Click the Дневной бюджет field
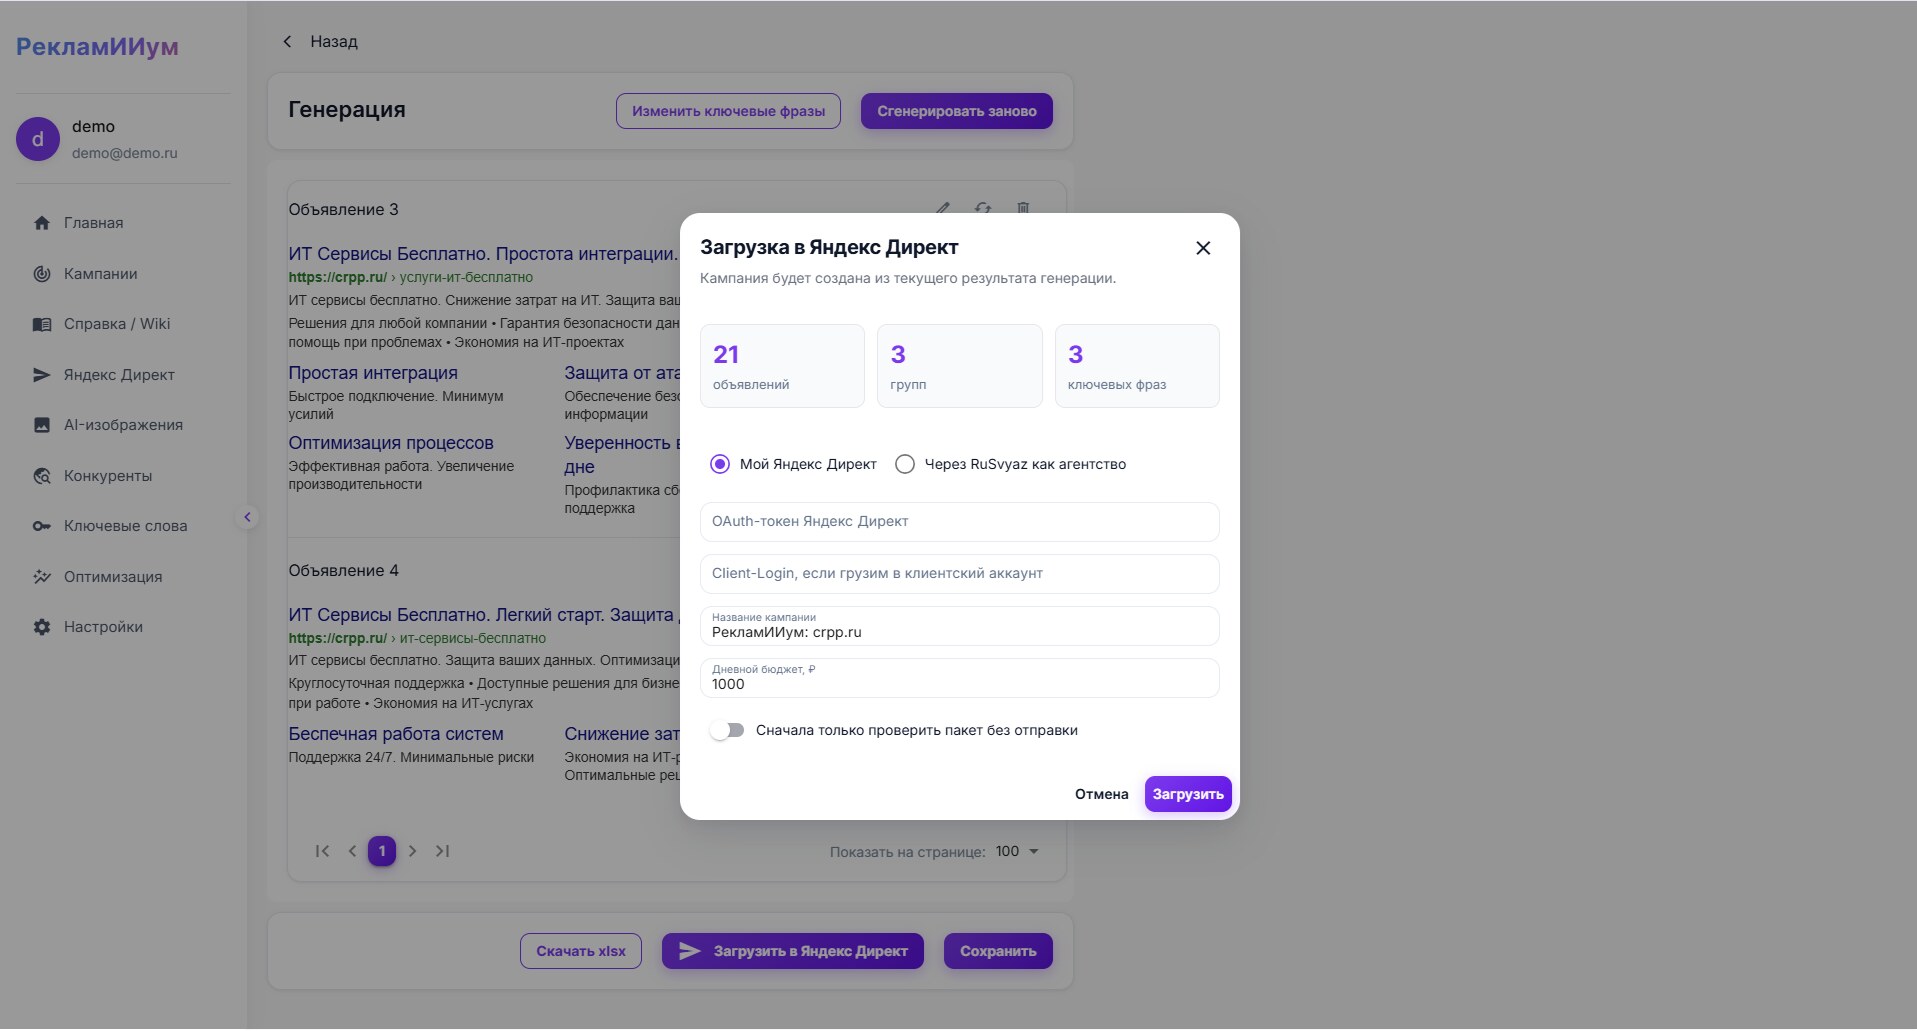Image resolution: width=1917 pixels, height=1031 pixels. click(960, 678)
